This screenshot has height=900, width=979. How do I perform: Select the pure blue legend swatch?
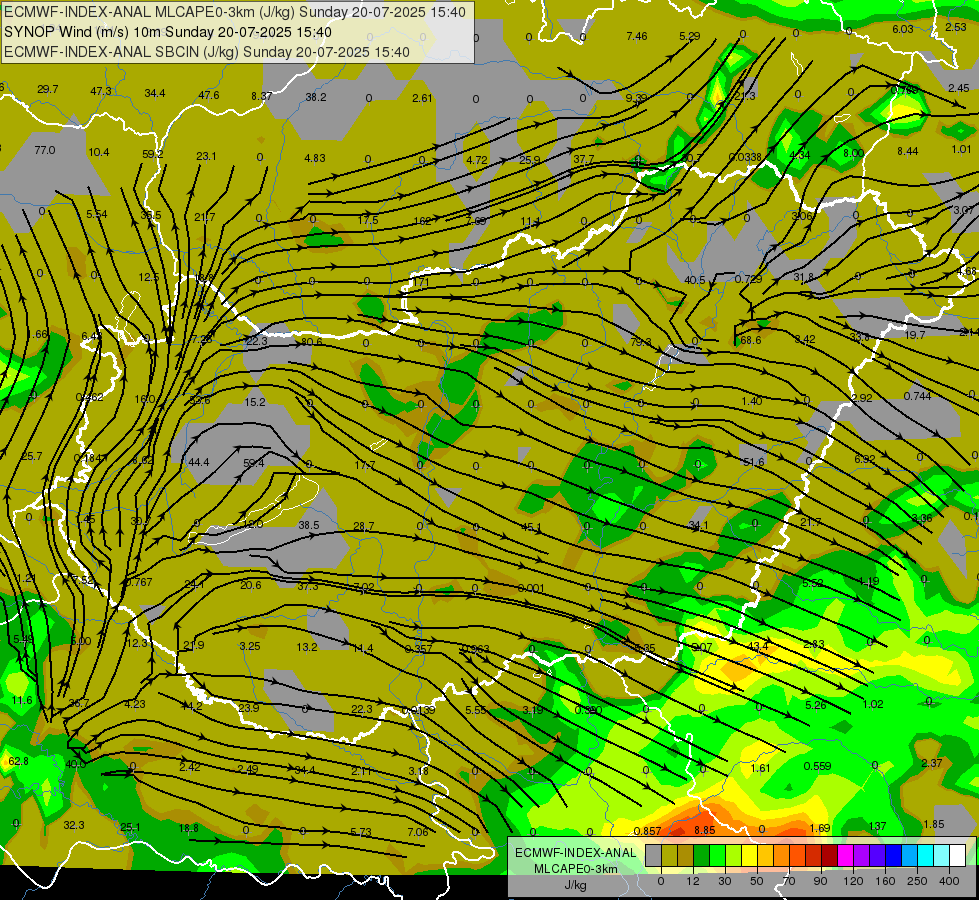pos(893,855)
